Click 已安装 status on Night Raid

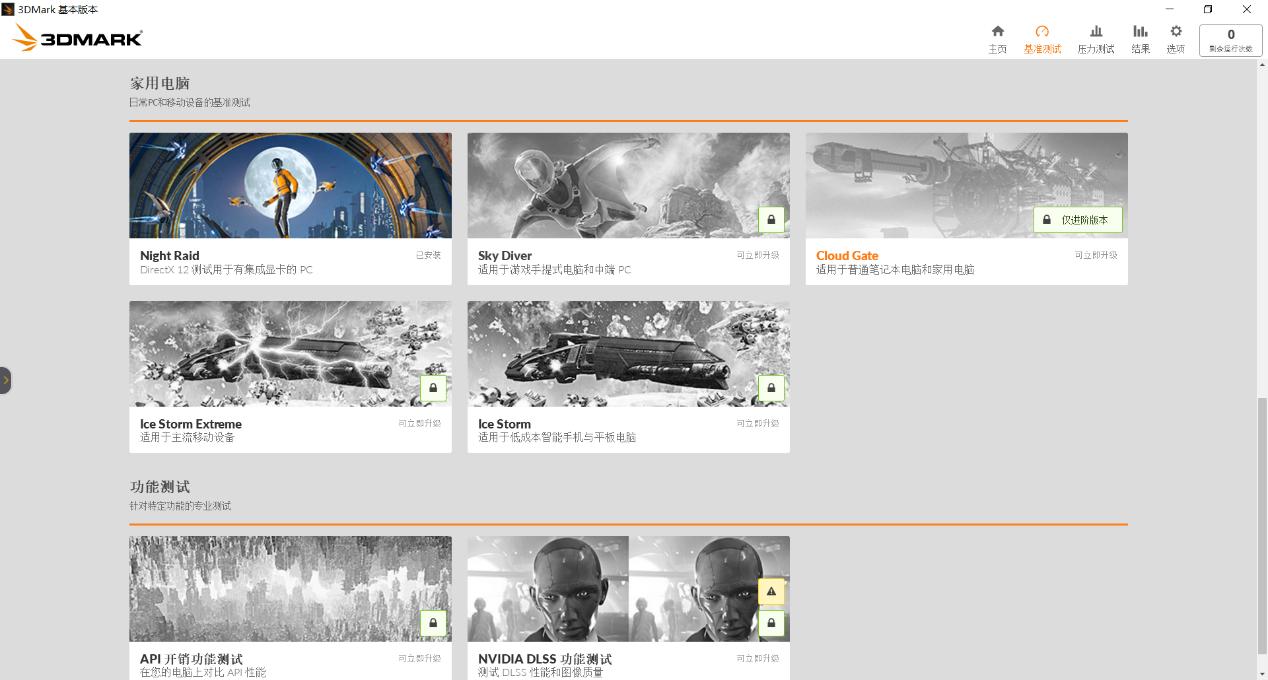(x=429, y=255)
